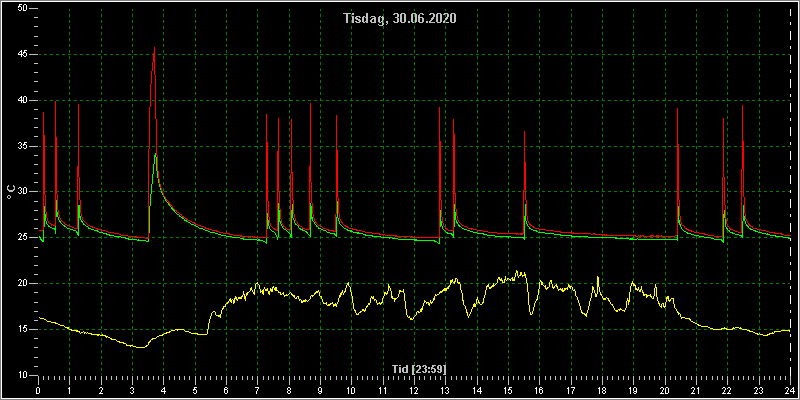Click the x-axis tick labeled 0
This screenshot has height=400, width=800.
tap(38, 392)
